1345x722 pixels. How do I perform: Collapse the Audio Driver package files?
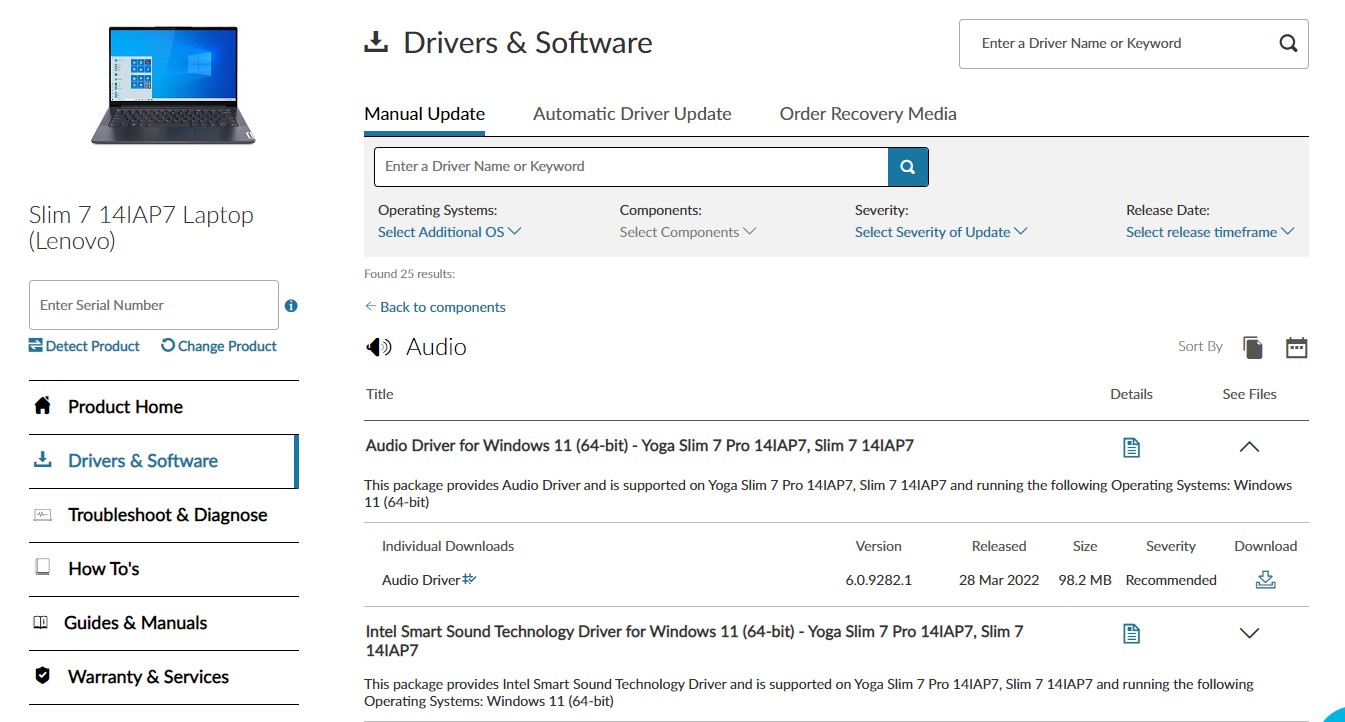1249,447
